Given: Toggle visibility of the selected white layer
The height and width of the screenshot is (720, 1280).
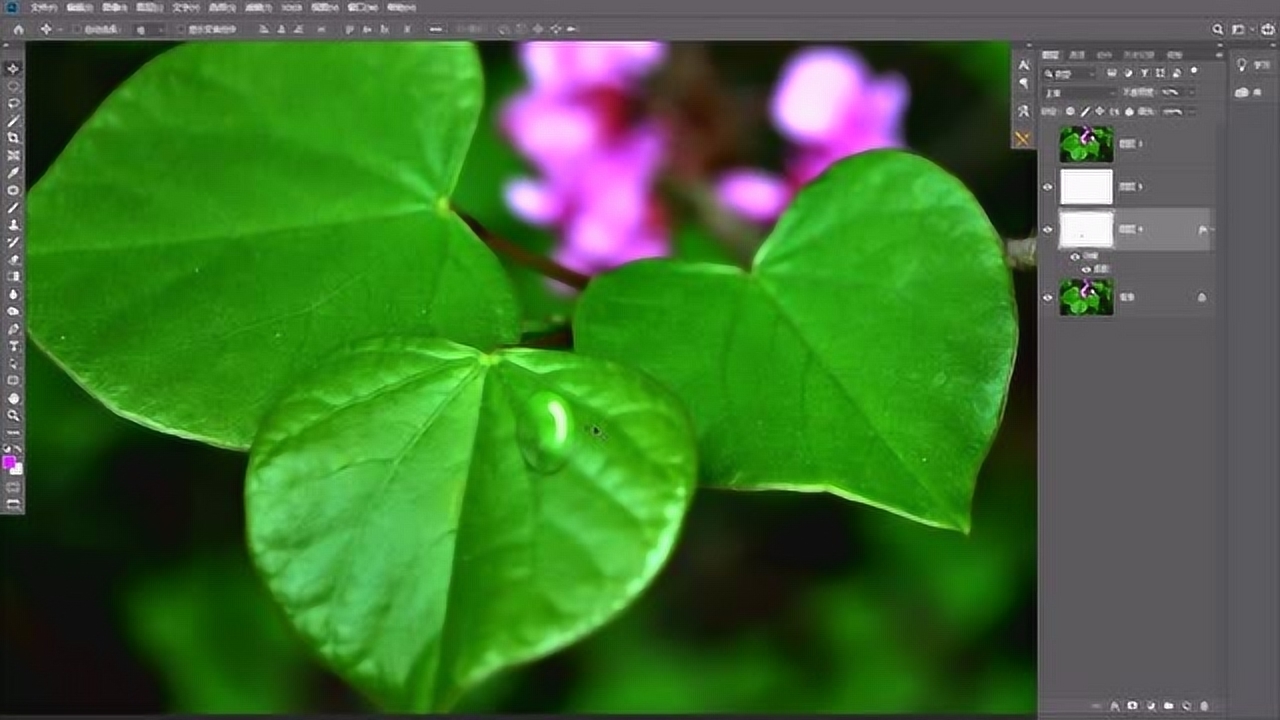Looking at the screenshot, I should pos(1048,230).
